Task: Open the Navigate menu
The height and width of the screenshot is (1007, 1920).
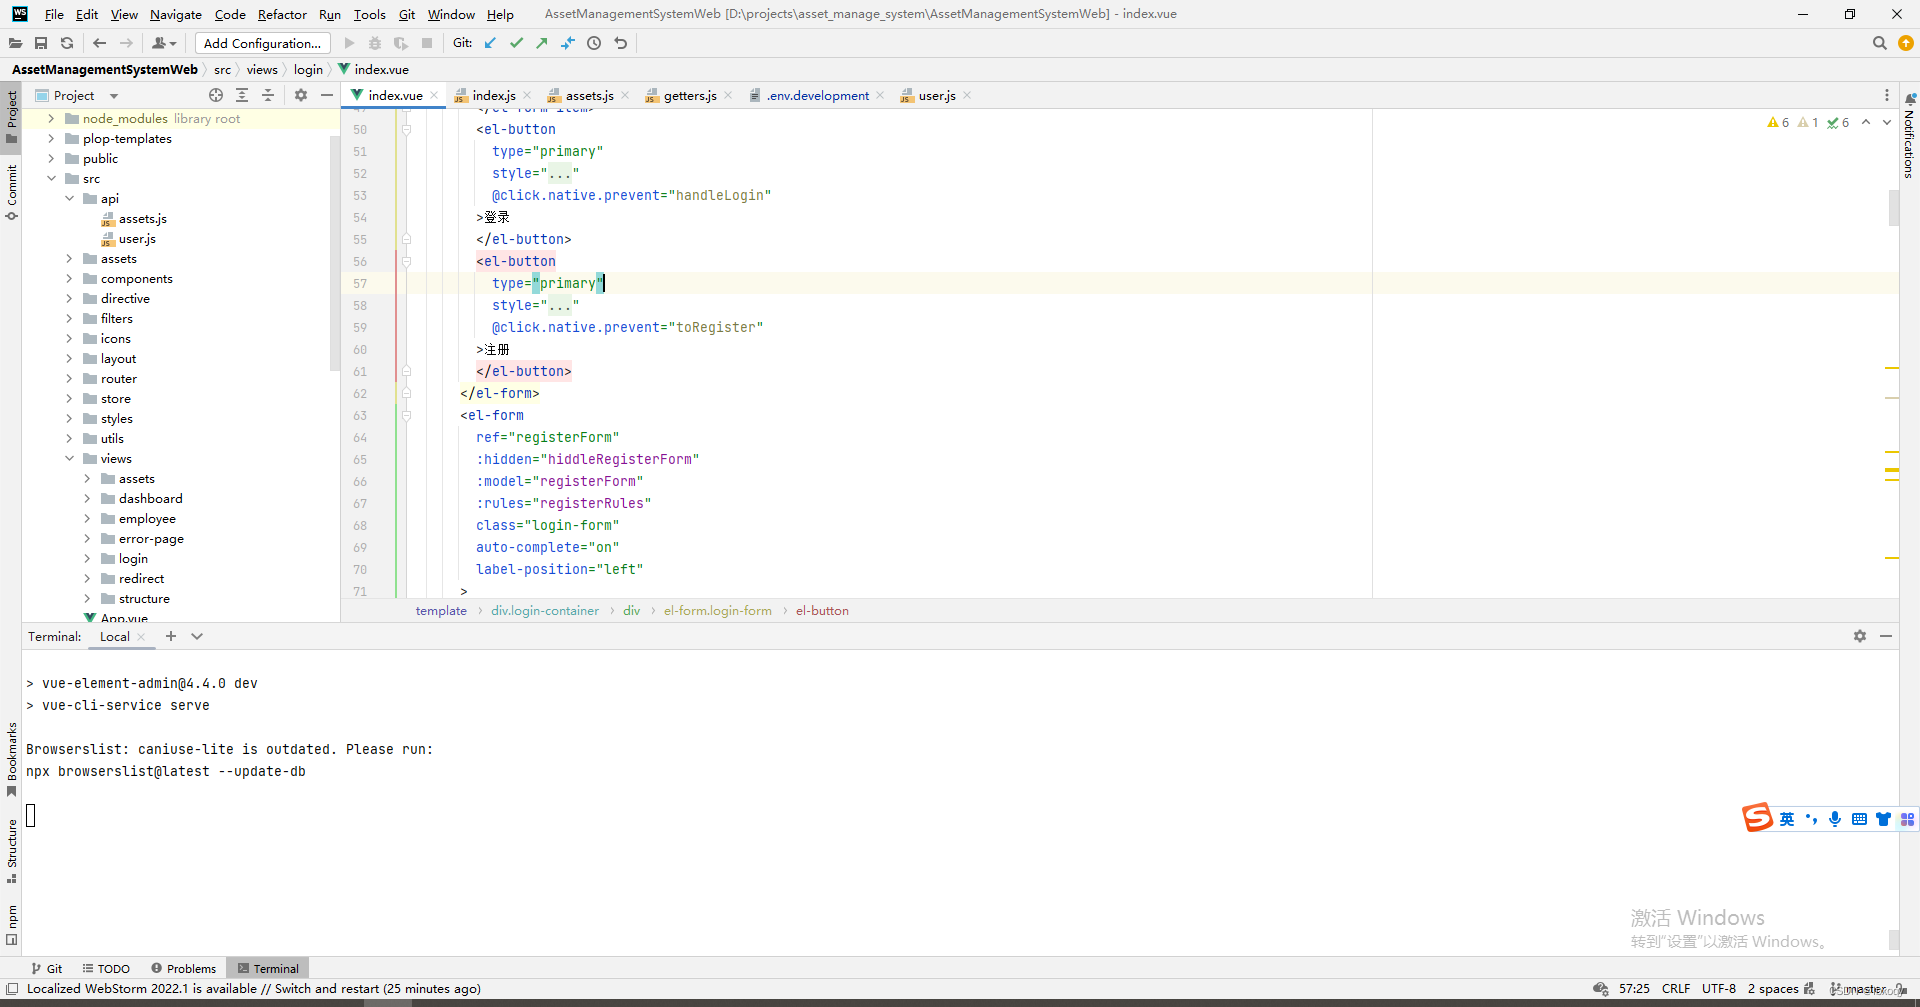Action: click(176, 14)
